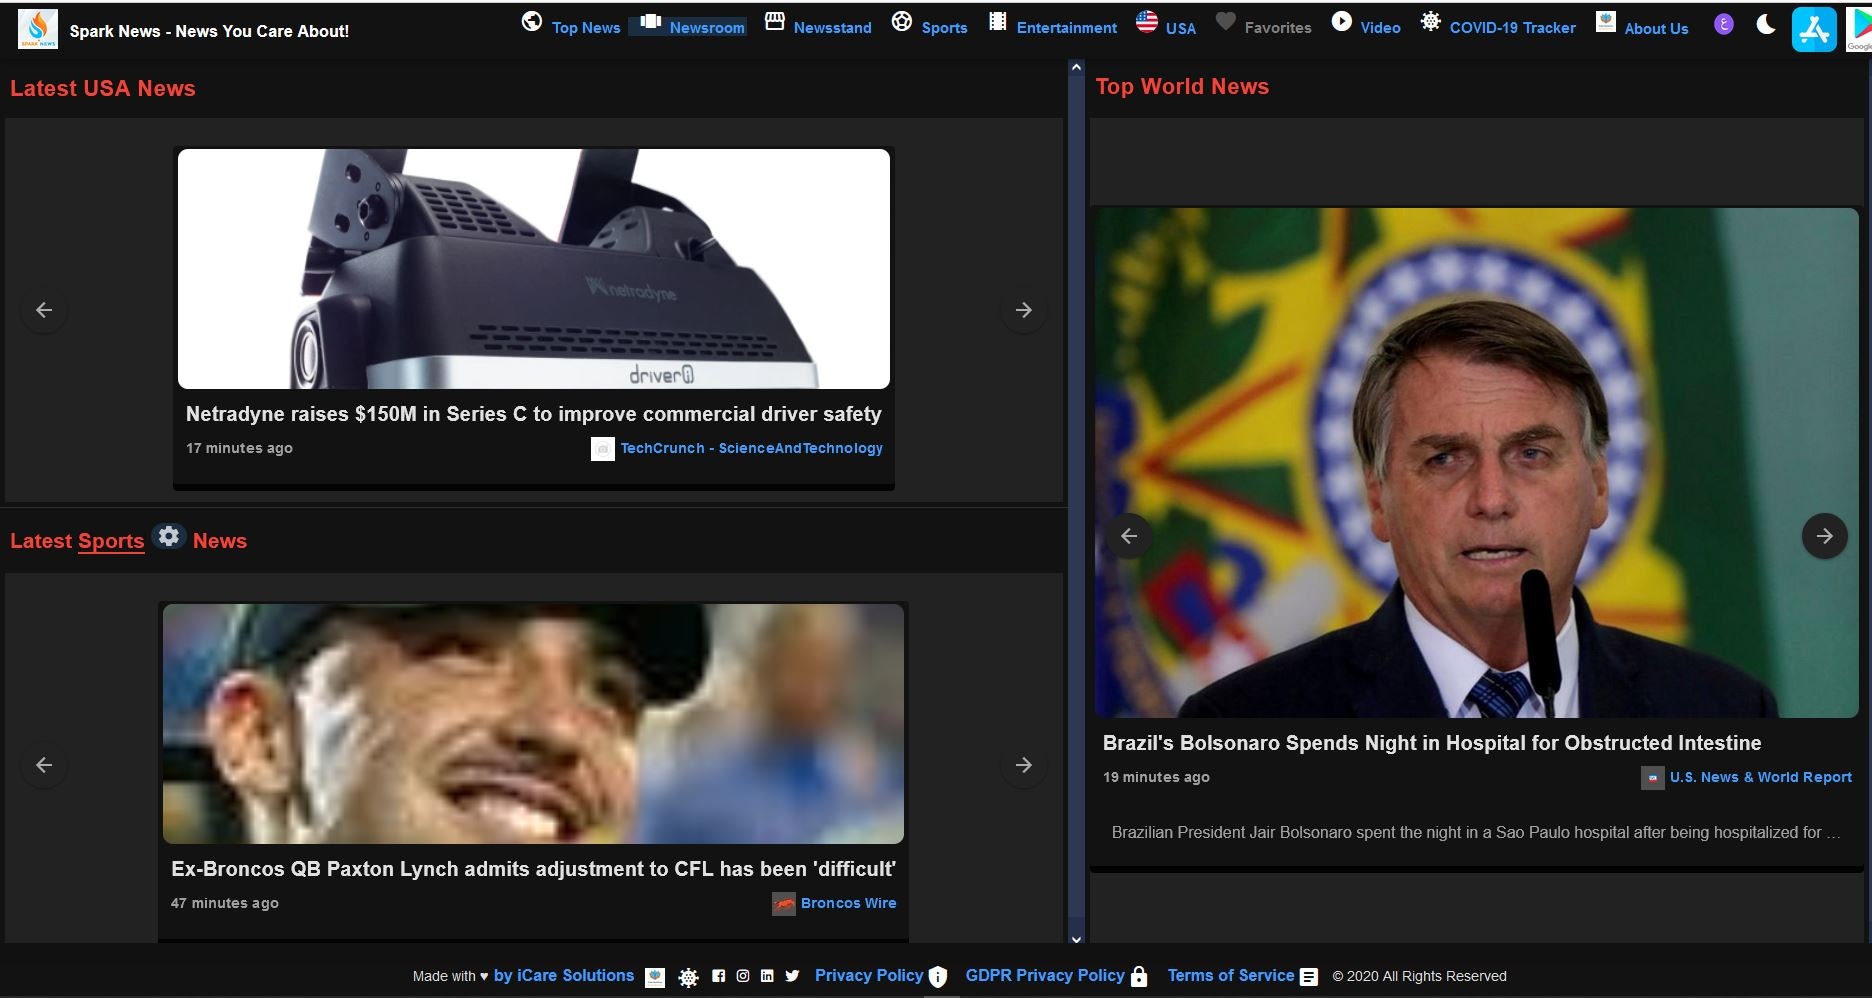Open the Facebook page from the footer
This screenshot has height=998, width=1872.
pos(719,976)
